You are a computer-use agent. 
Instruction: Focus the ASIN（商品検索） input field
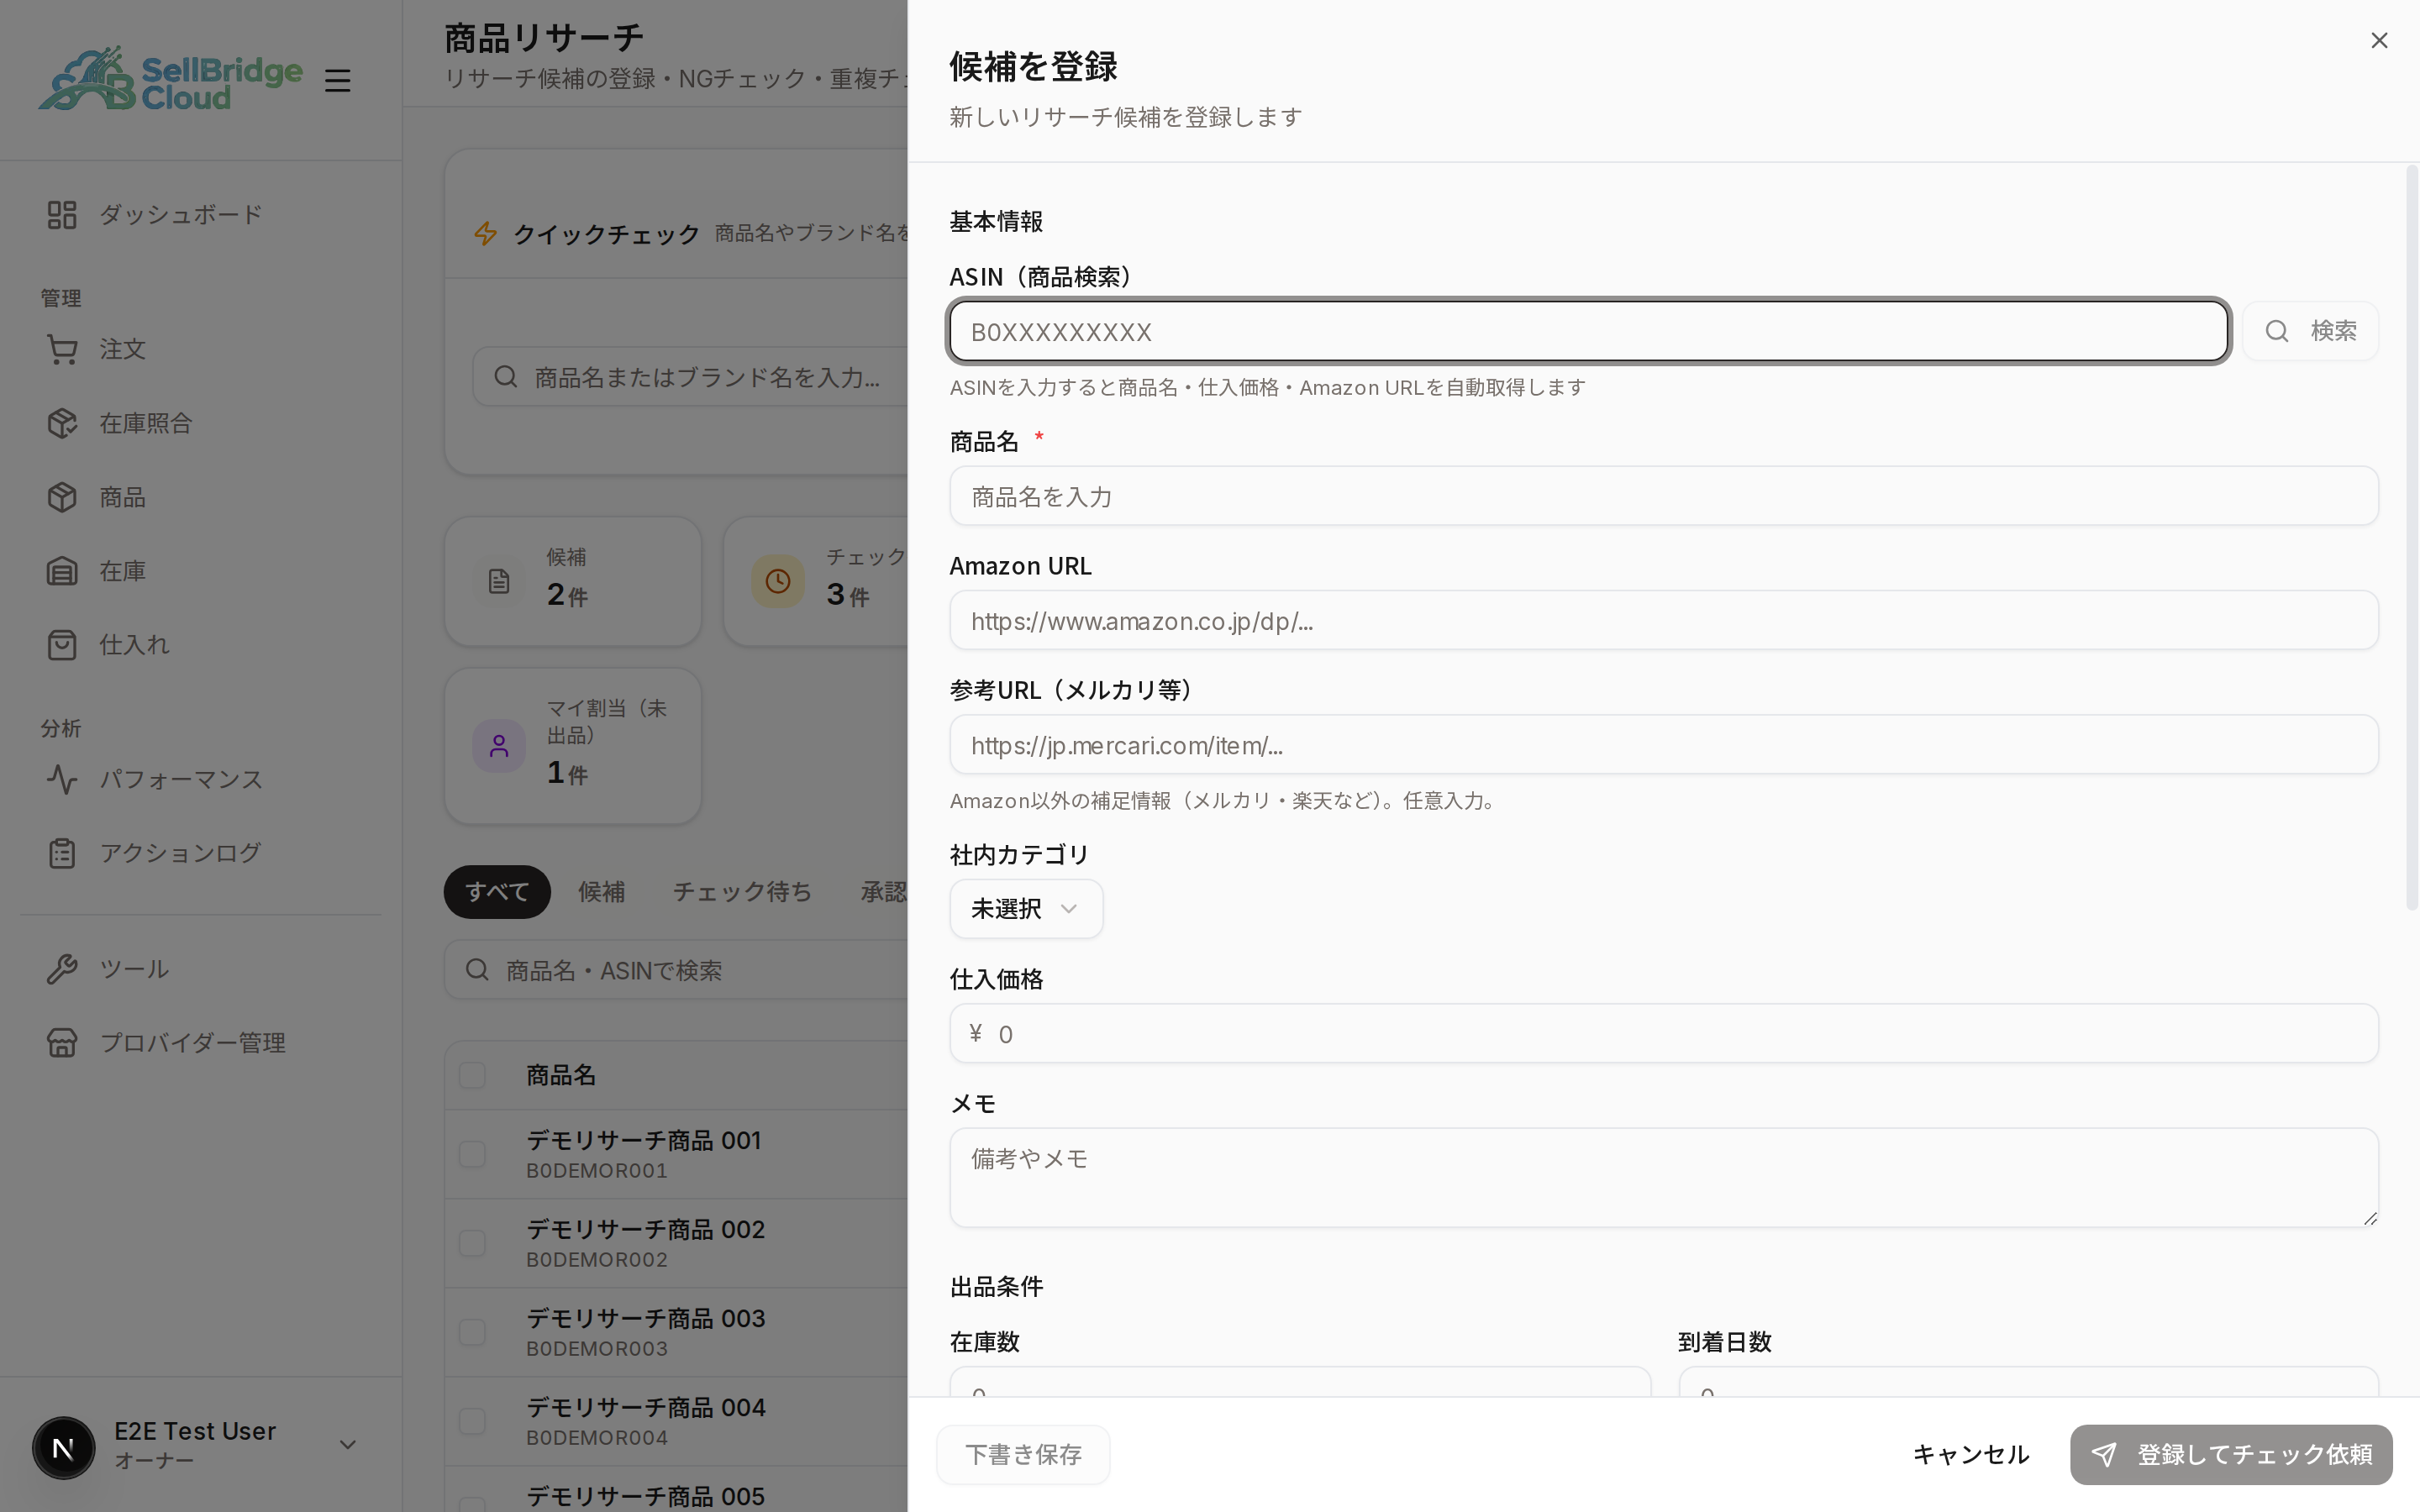pyautogui.click(x=1589, y=331)
